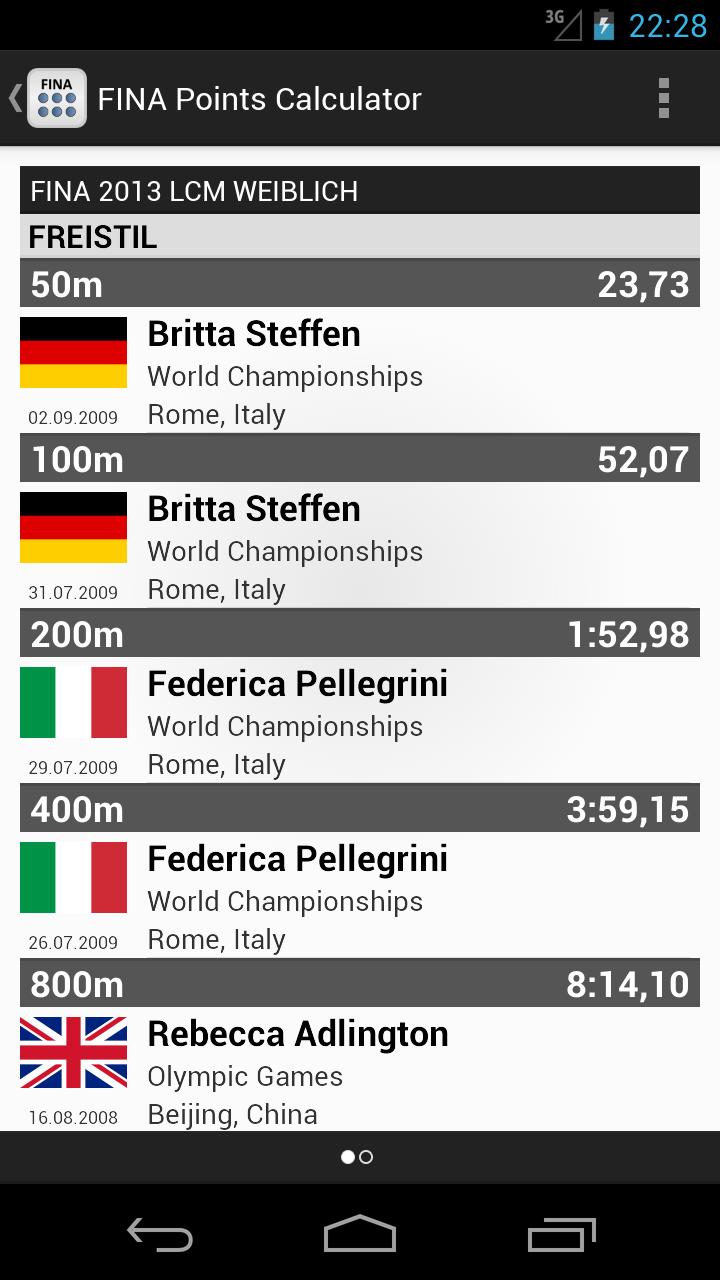
Task: Open Federica Pellegrini's 200m record entry
Action: coord(360,720)
